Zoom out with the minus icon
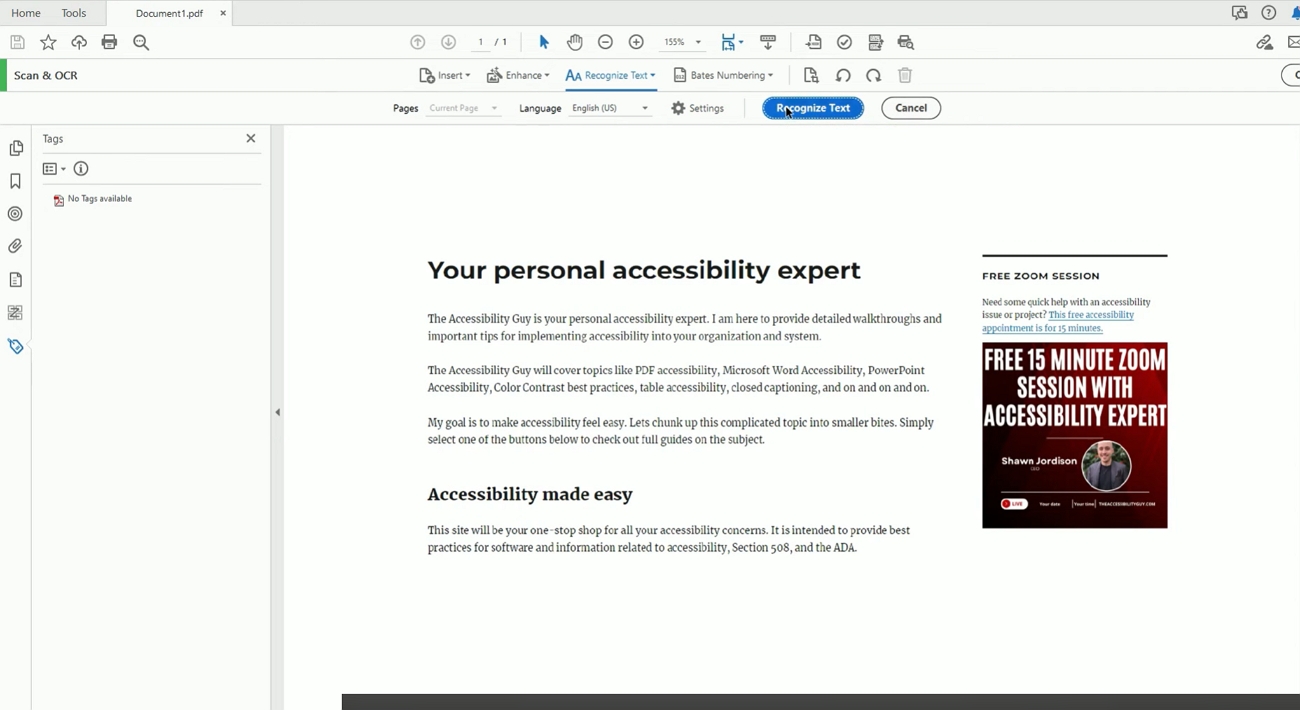This screenshot has width=1300, height=710. click(605, 42)
